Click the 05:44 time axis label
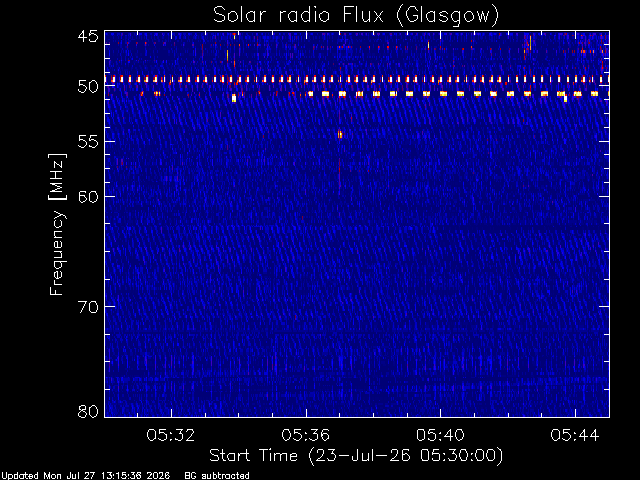The height and width of the screenshot is (480, 640). pos(575,435)
